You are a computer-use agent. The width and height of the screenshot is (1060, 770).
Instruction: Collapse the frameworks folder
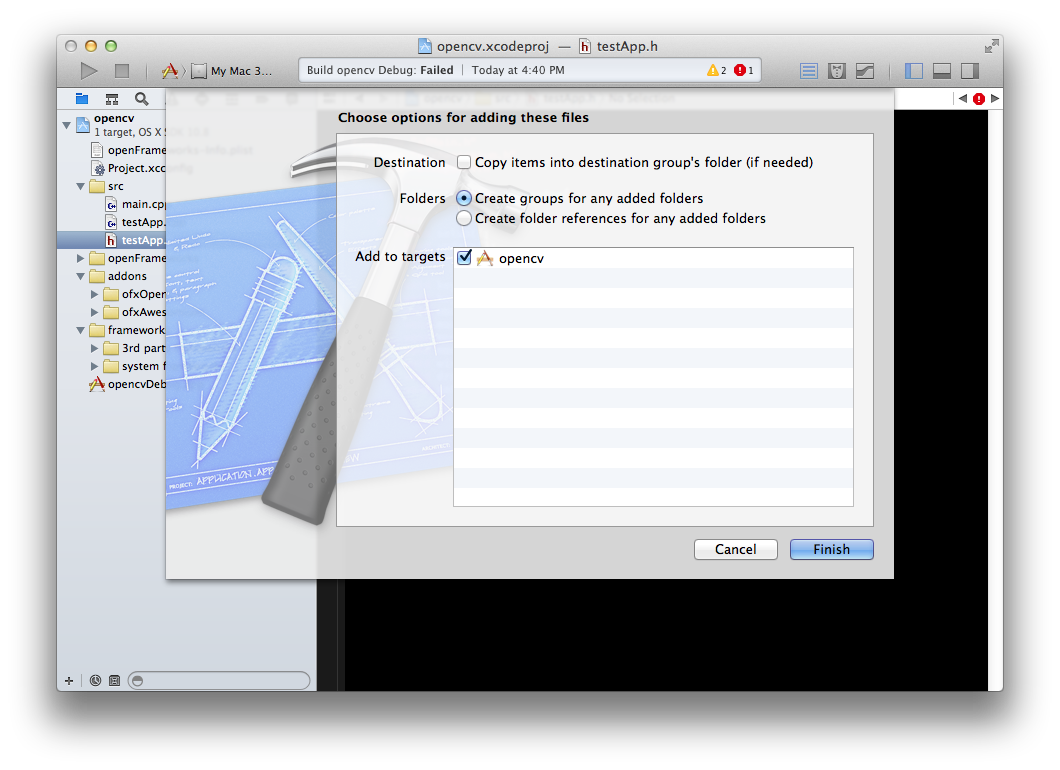point(80,330)
